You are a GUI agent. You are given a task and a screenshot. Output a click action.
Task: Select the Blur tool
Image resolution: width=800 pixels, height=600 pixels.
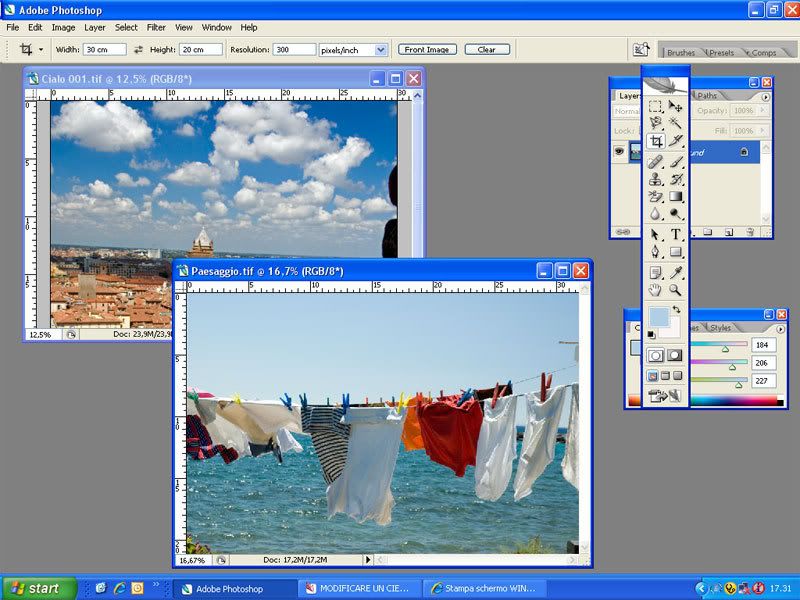click(x=656, y=214)
